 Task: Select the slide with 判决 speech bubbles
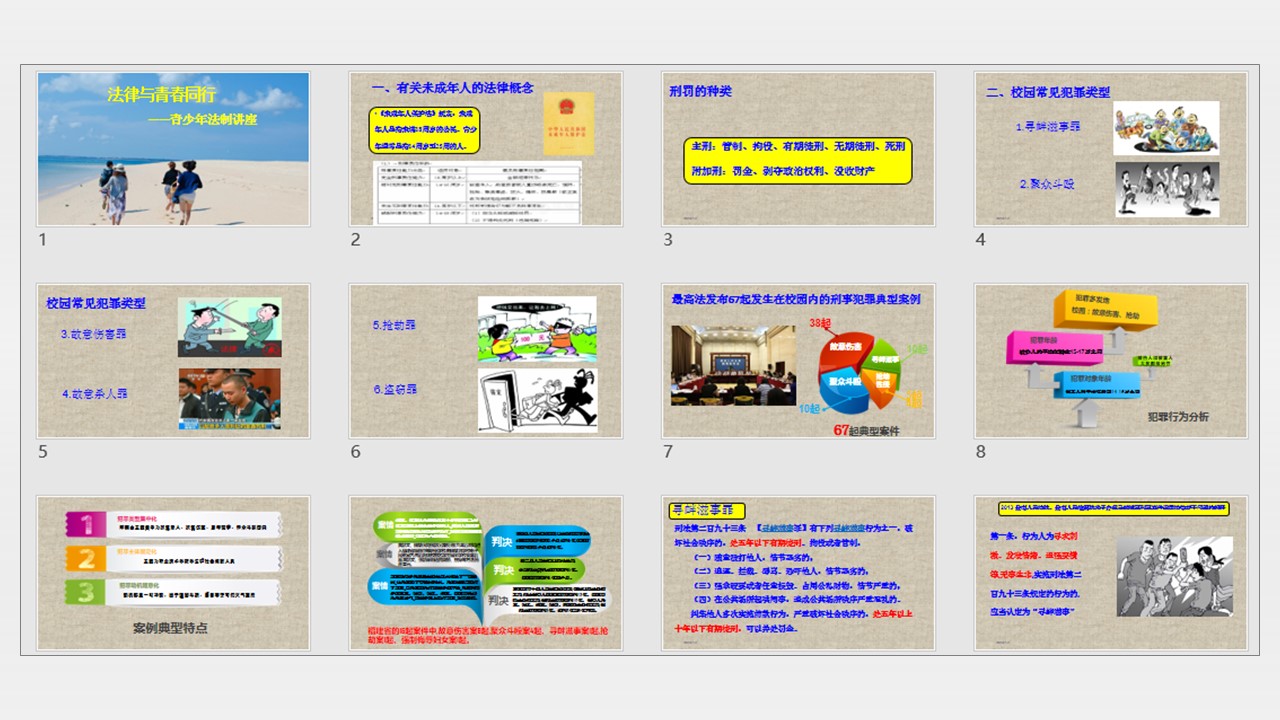(486, 572)
